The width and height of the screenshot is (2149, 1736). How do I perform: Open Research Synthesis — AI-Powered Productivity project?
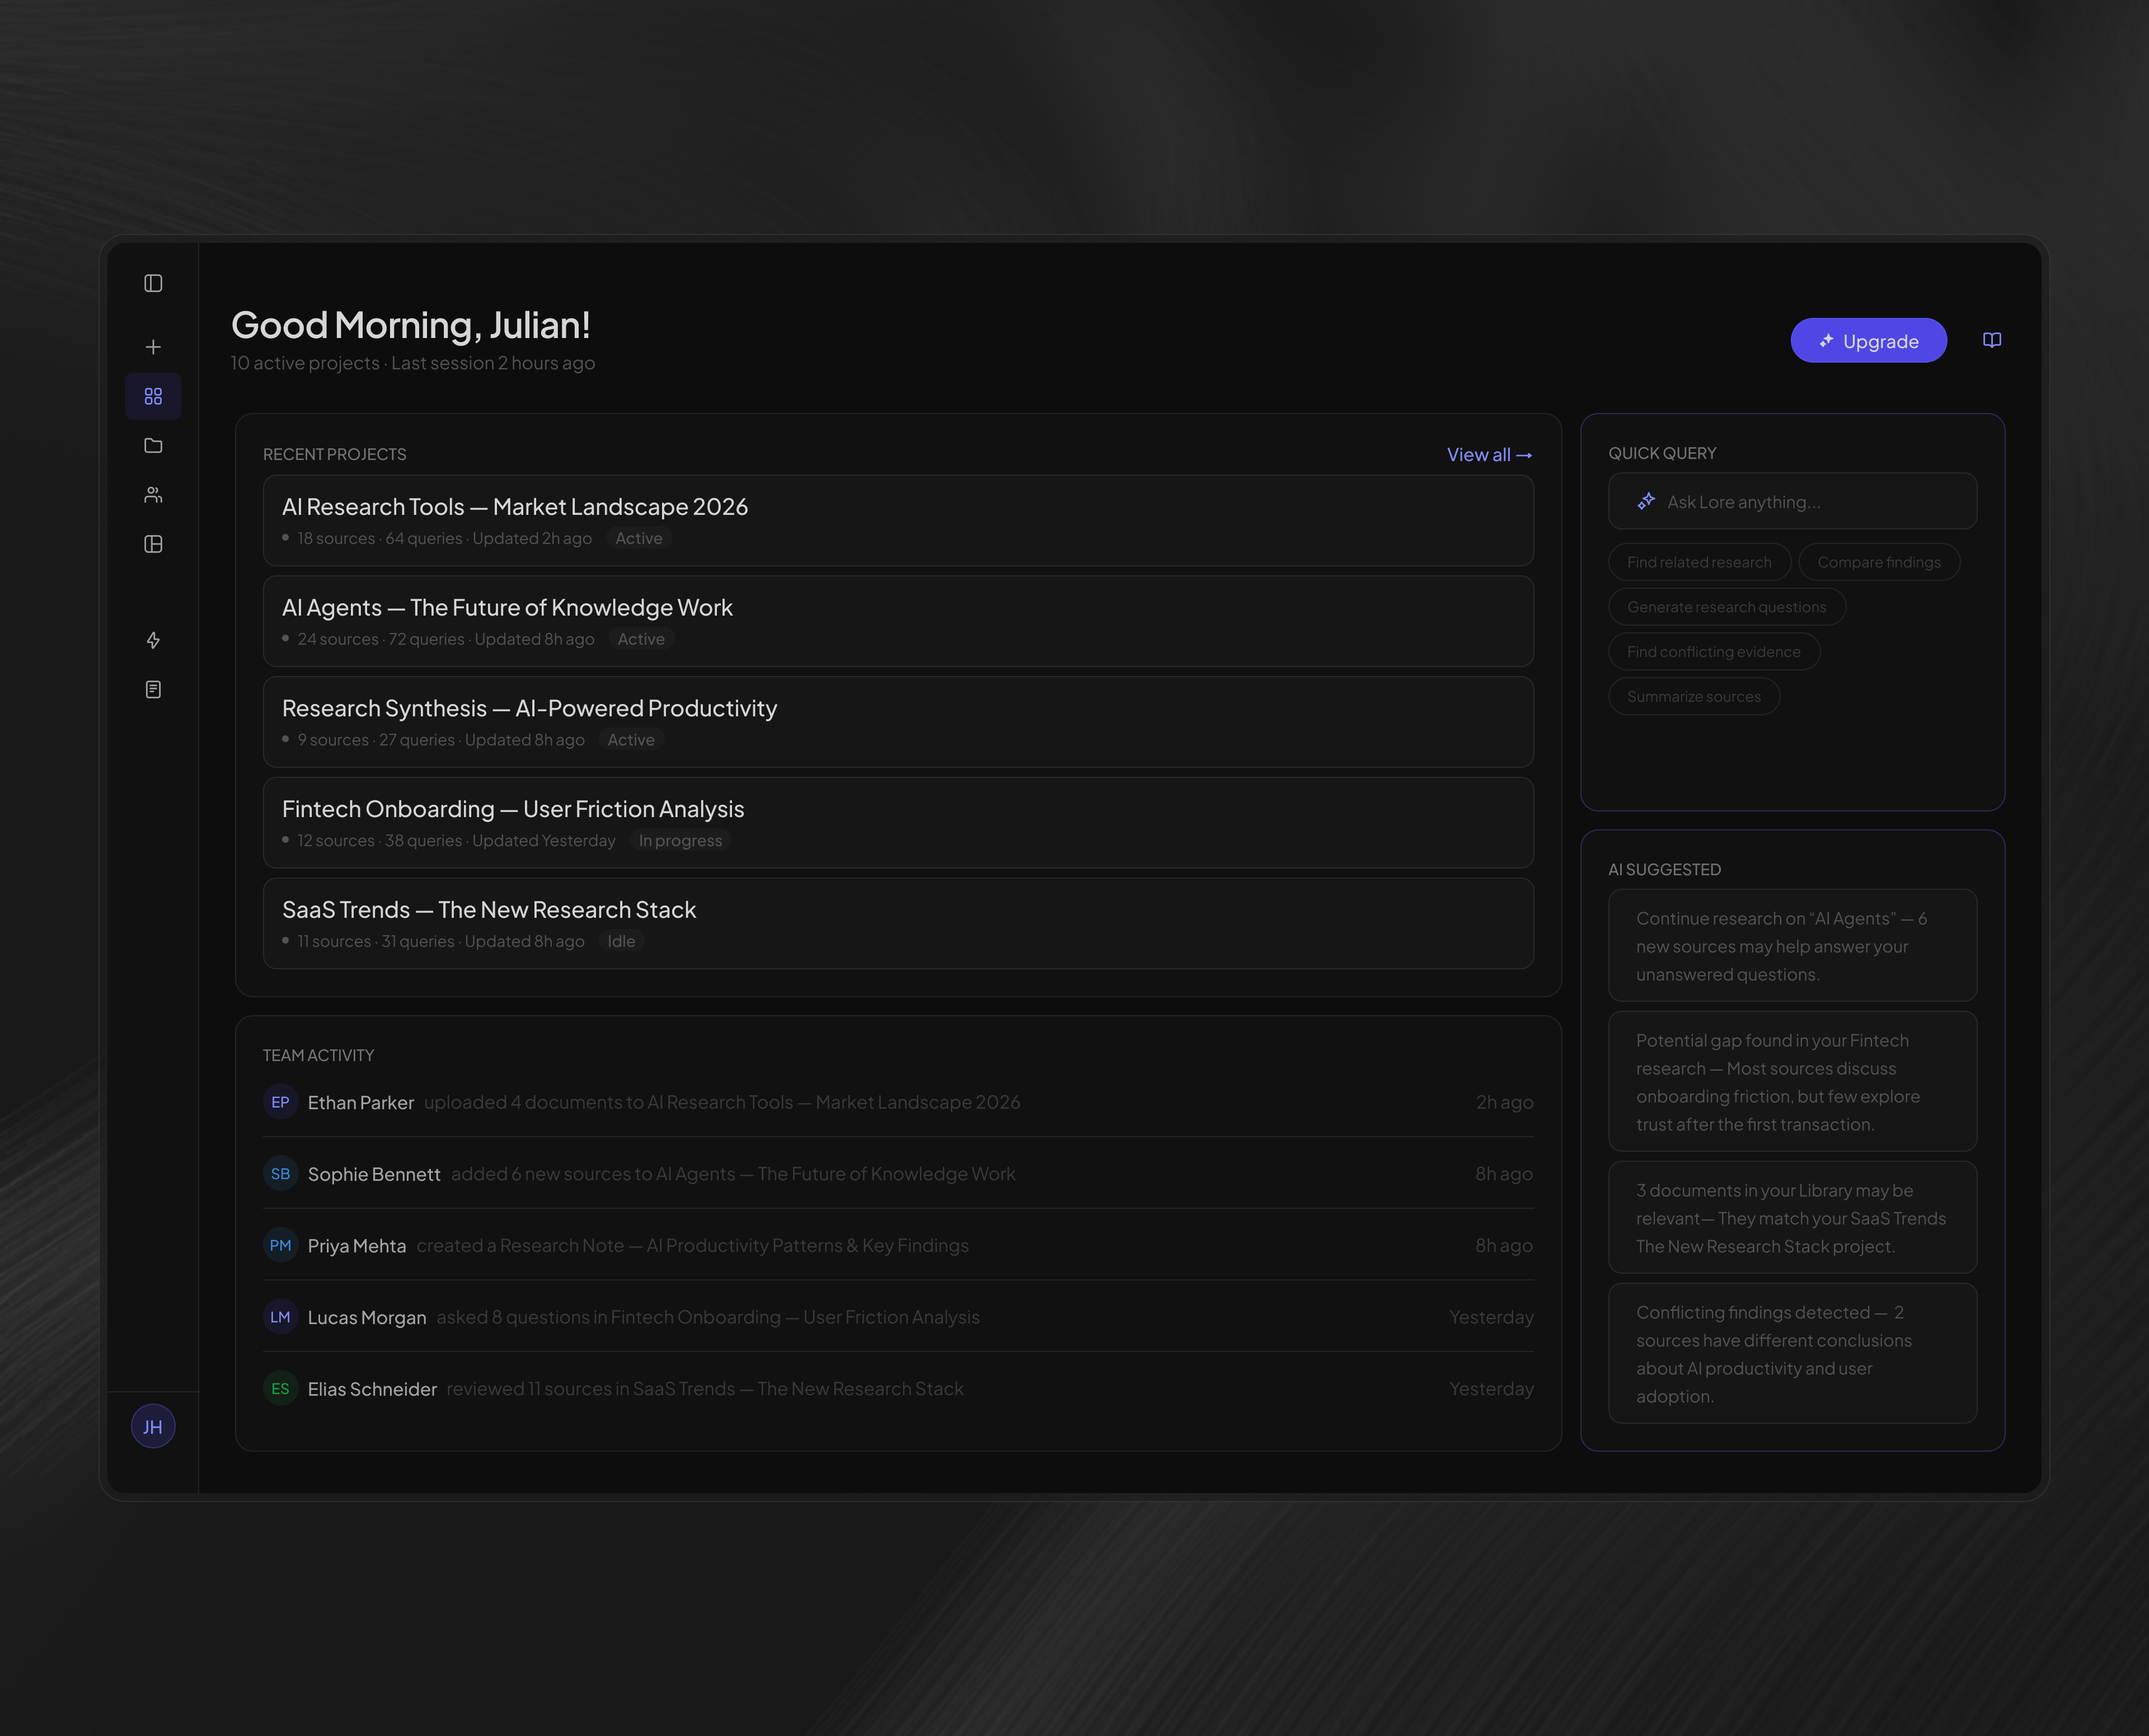(x=898, y=722)
